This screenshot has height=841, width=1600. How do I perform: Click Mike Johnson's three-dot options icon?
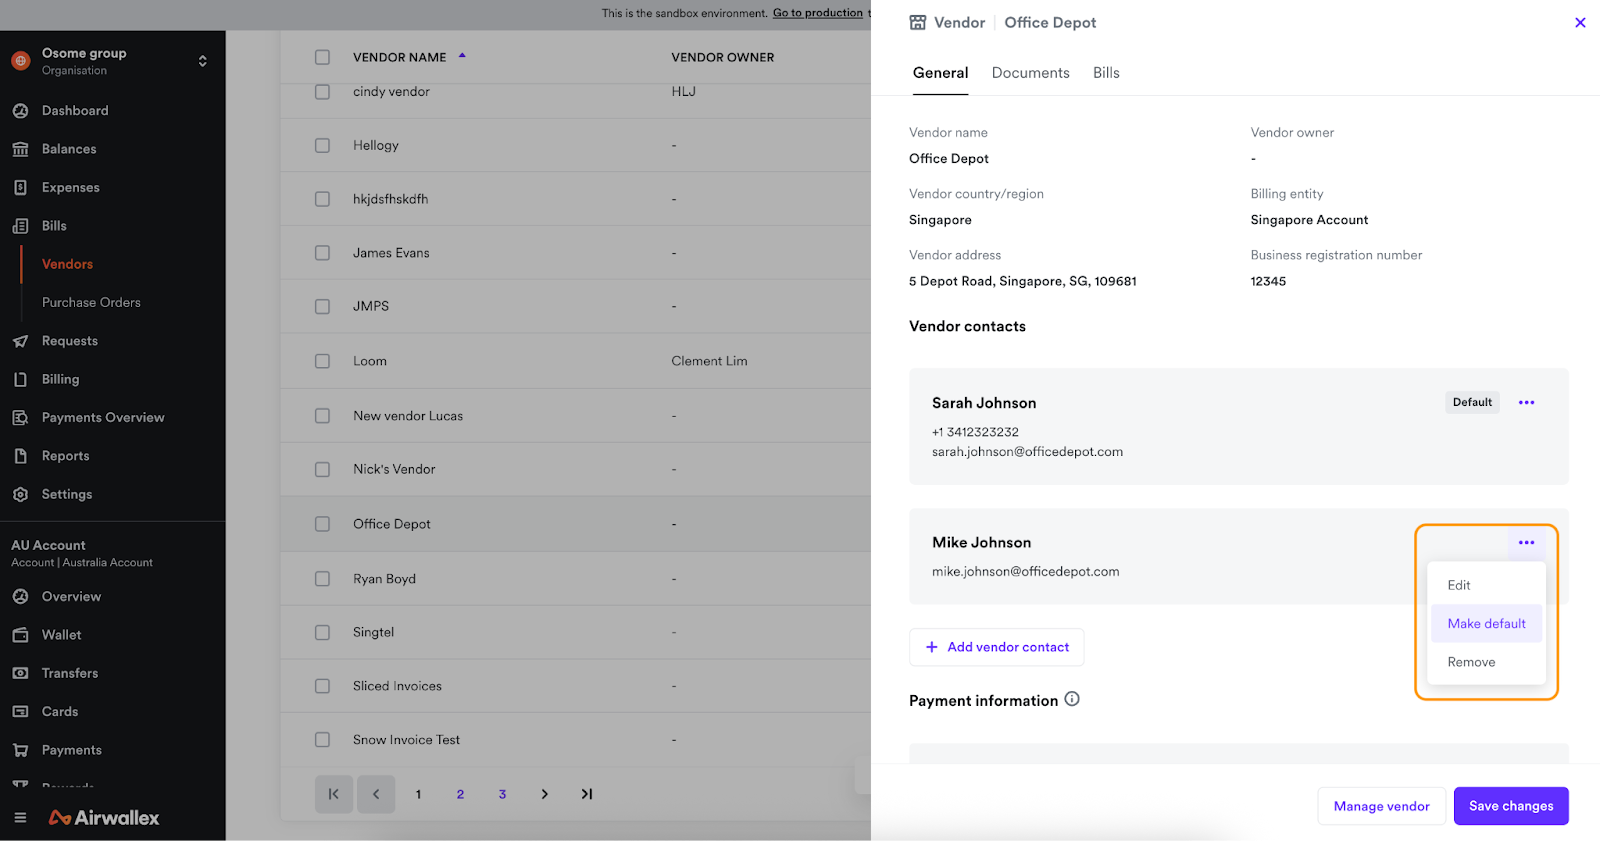[1526, 543]
